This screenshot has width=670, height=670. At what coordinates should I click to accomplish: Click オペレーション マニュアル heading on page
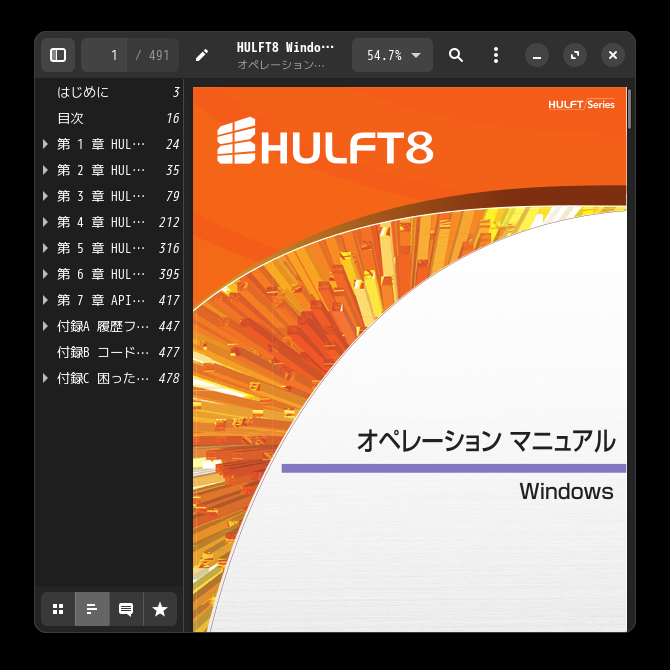click(486, 441)
